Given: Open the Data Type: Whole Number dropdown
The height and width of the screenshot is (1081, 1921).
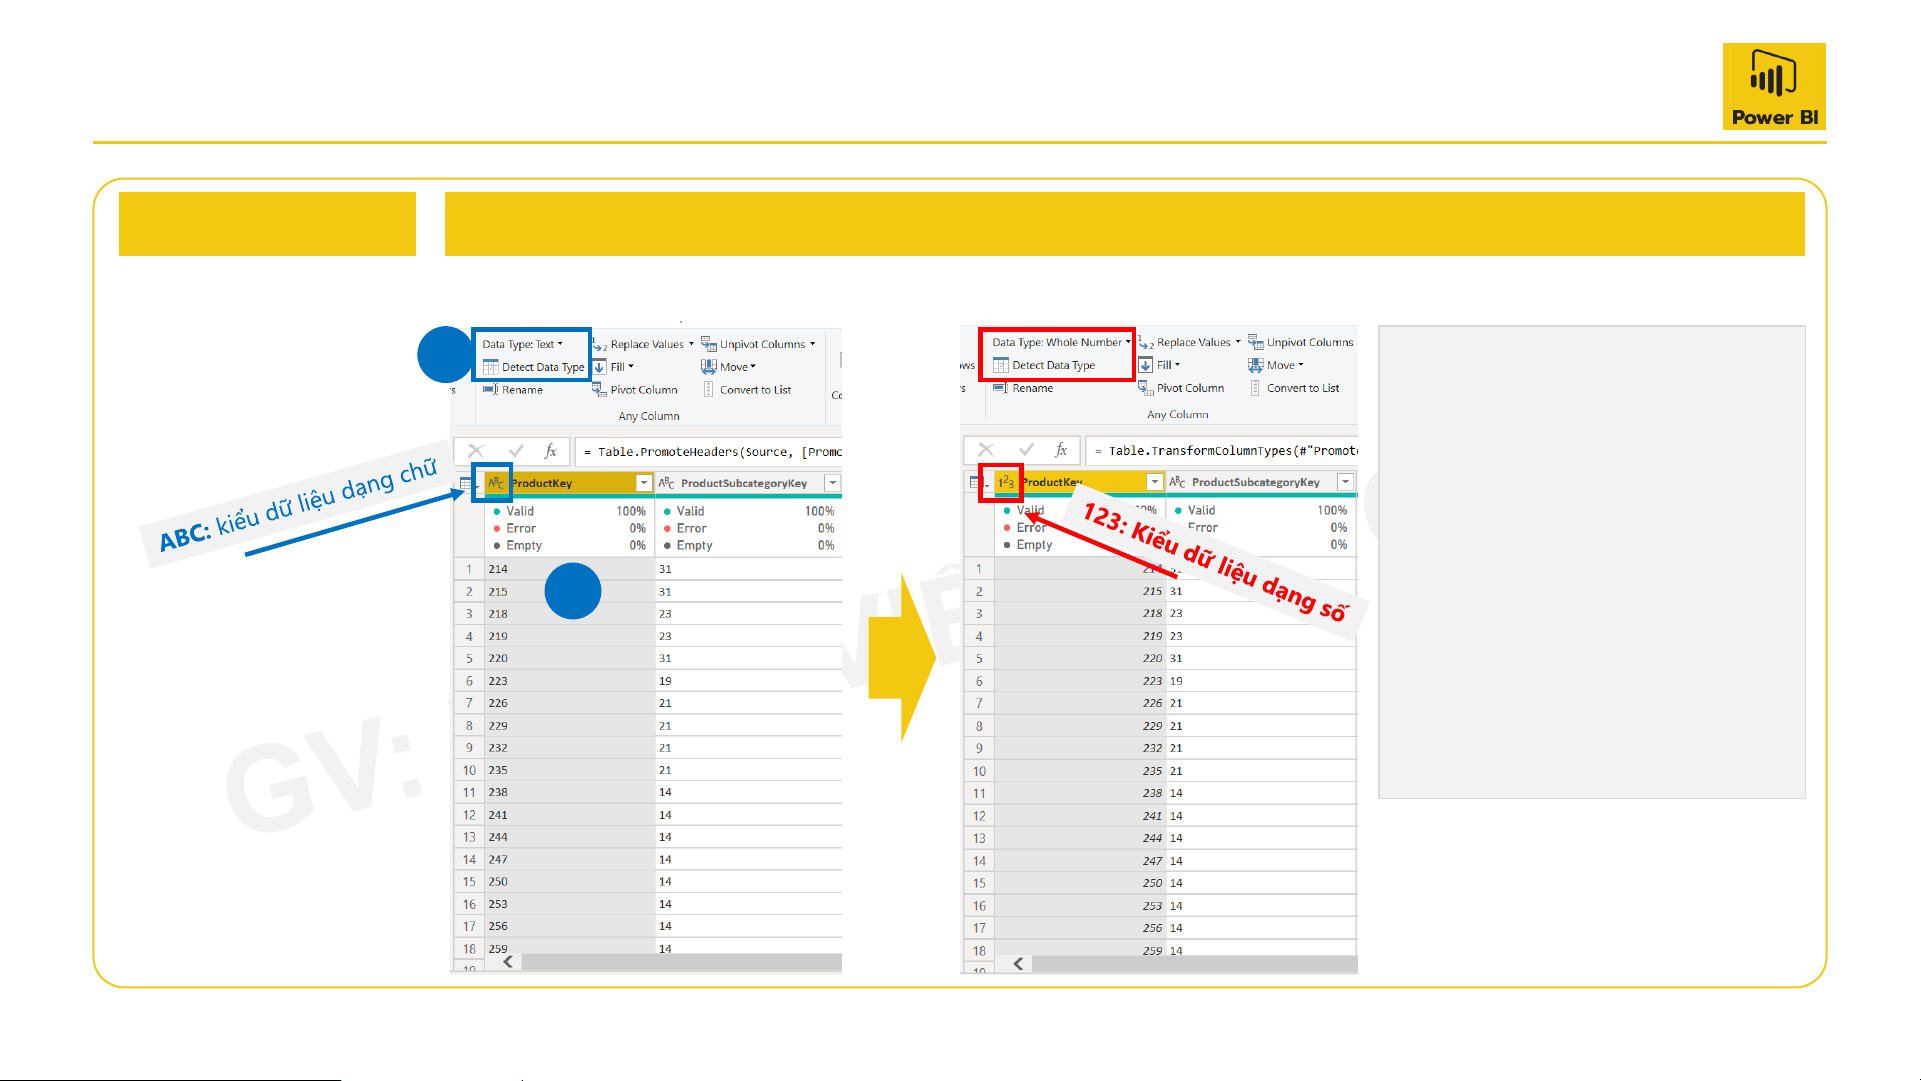Looking at the screenshot, I should coord(1060,342).
